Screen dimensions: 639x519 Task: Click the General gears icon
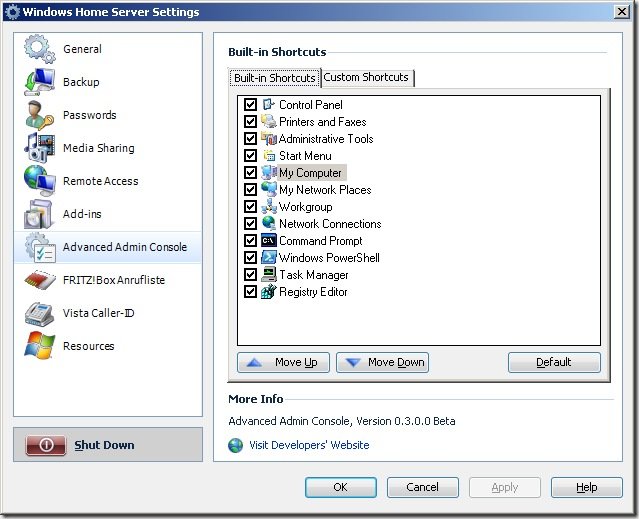coord(39,49)
